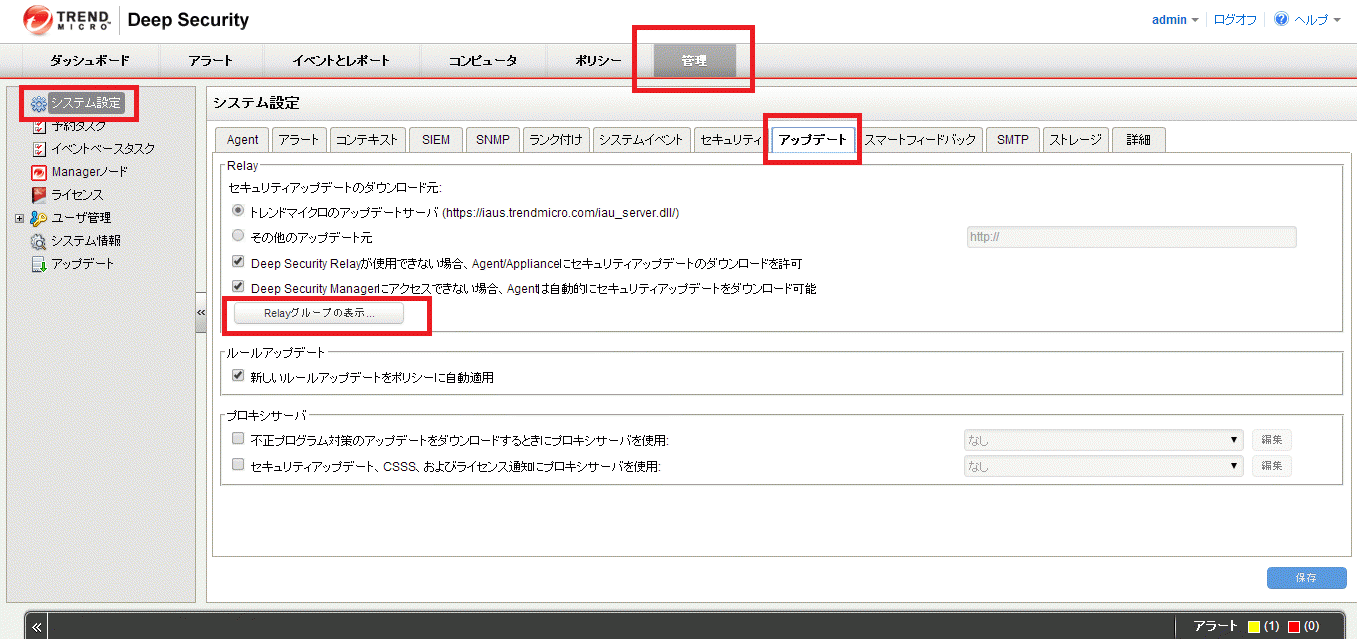
Task: Click the help question mark icon
Action: coord(1281,19)
